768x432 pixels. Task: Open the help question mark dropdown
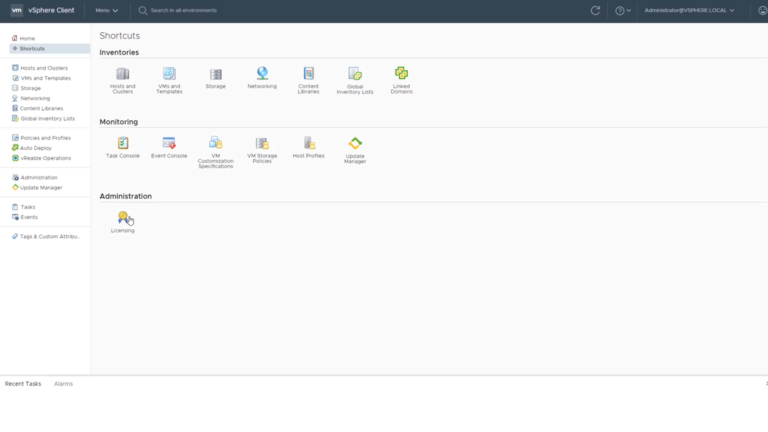623,10
